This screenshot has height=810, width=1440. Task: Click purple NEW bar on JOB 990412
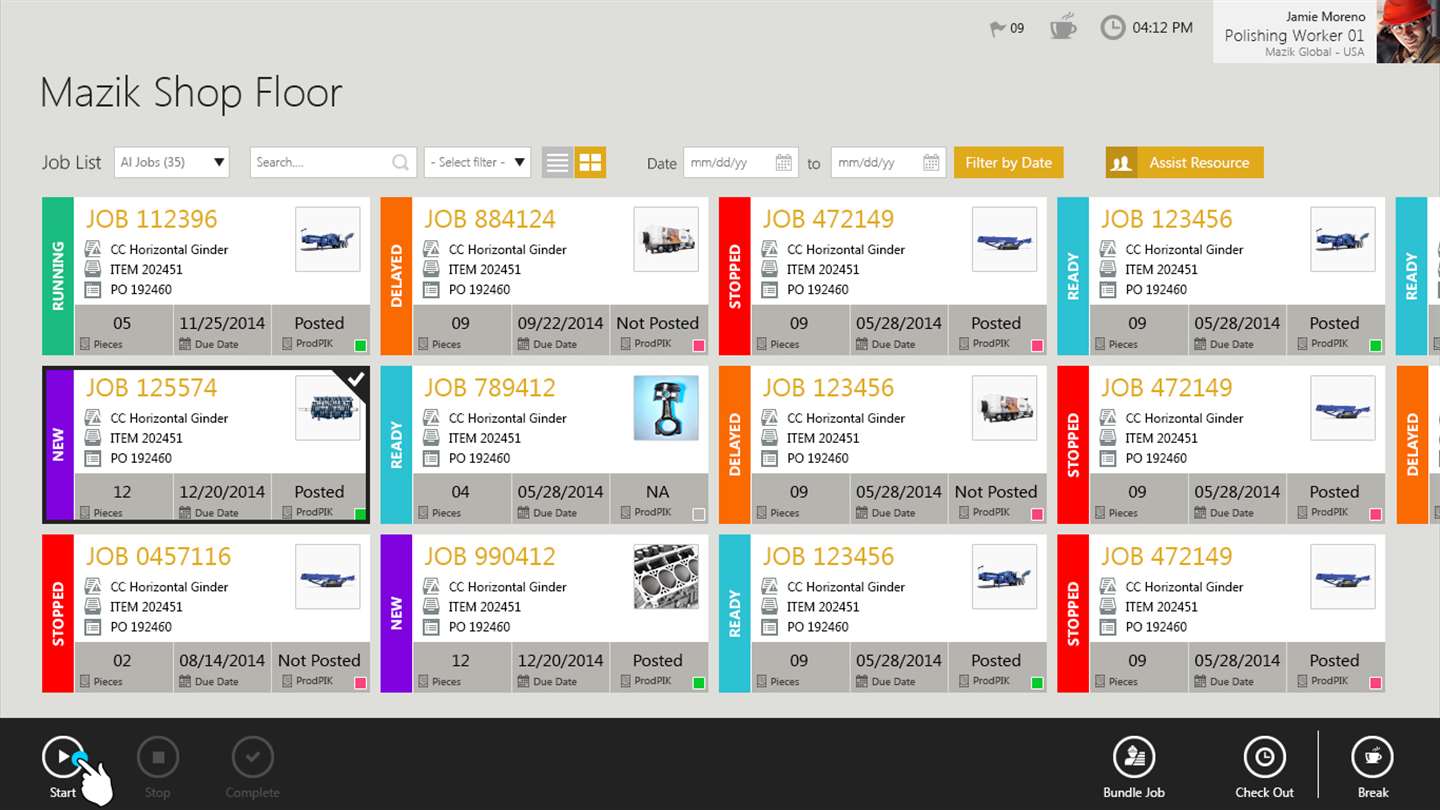tap(396, 614)
